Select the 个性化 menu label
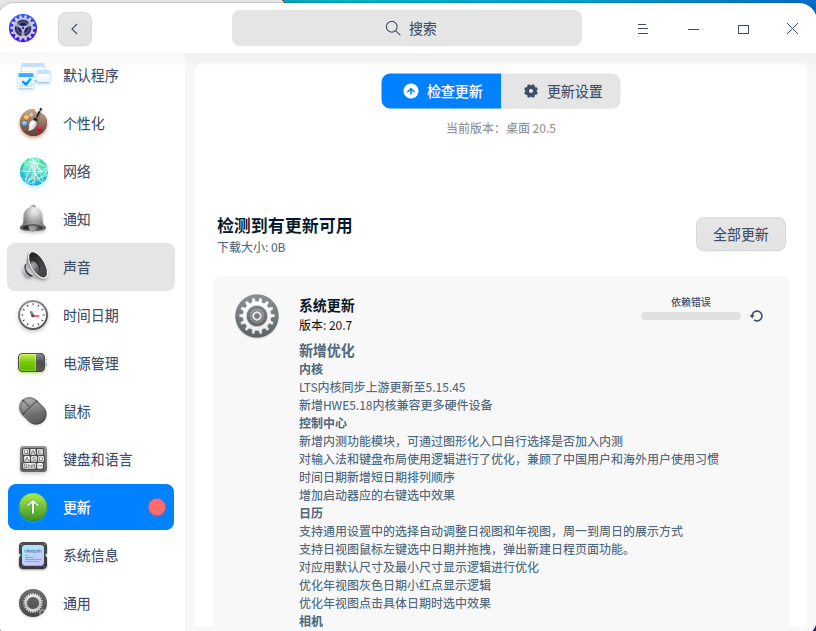The width and height of the screenshot is (816, 631). tap(84, 124)
